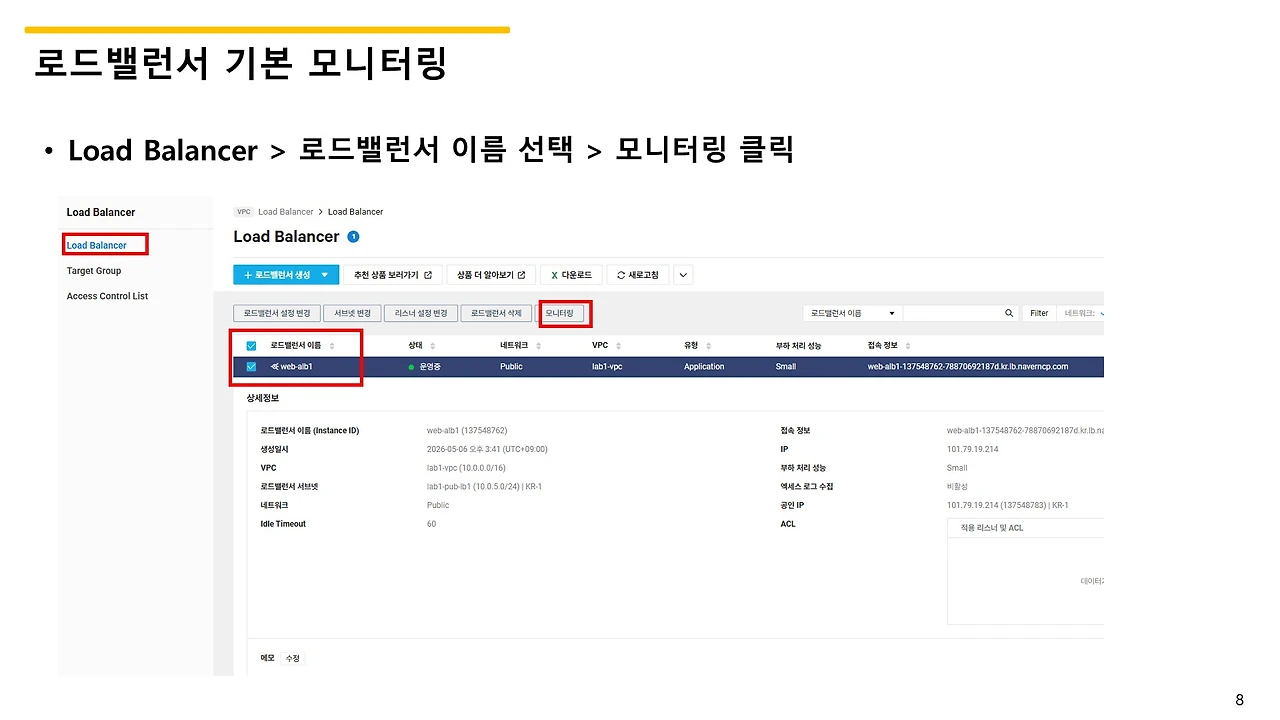Click the 모니터링 button
Image resolution: width=1280 pixels, height=720 pixels.
point(560,313)
